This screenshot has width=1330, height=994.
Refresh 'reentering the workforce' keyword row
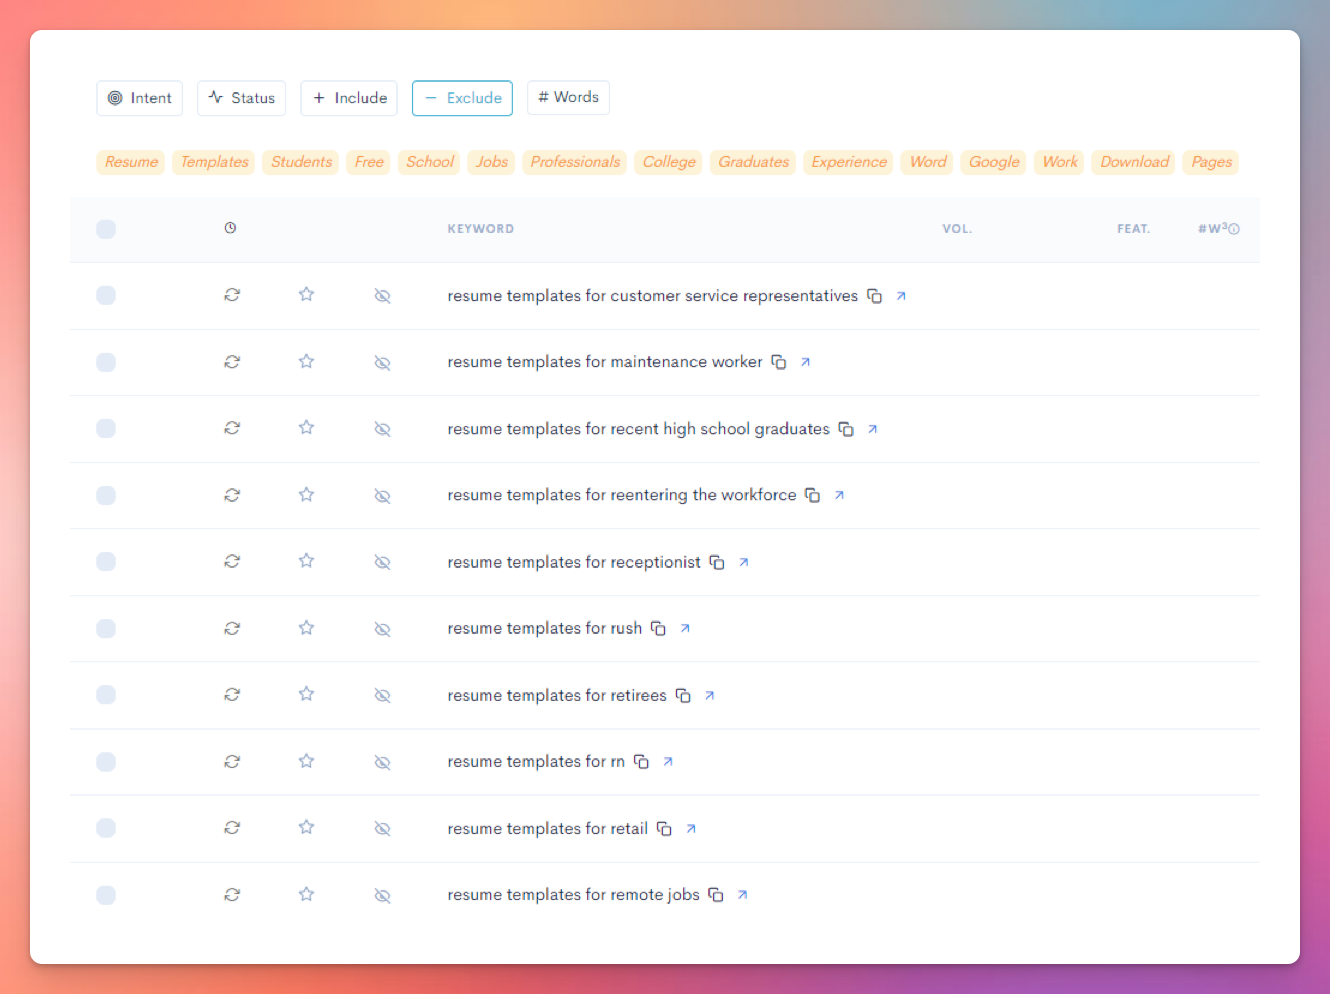coord(232,495)
